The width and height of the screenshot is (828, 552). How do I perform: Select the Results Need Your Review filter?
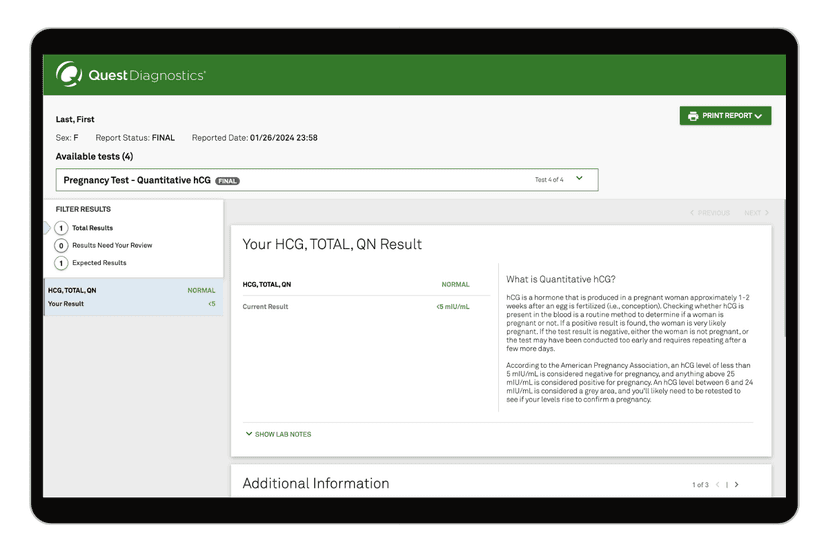click(x=111, y=245)
